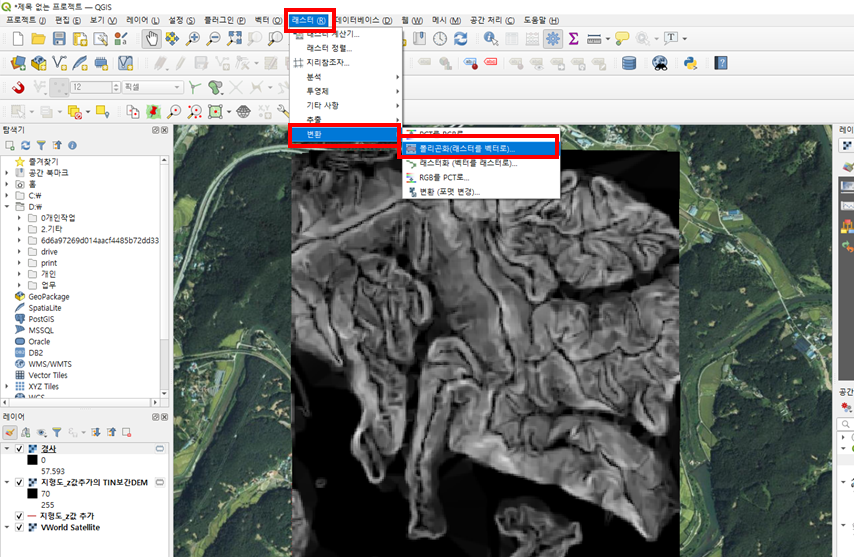Open the help book icon in toolbar
Viewport: 854px width, 557px height.
coord(721,63)
